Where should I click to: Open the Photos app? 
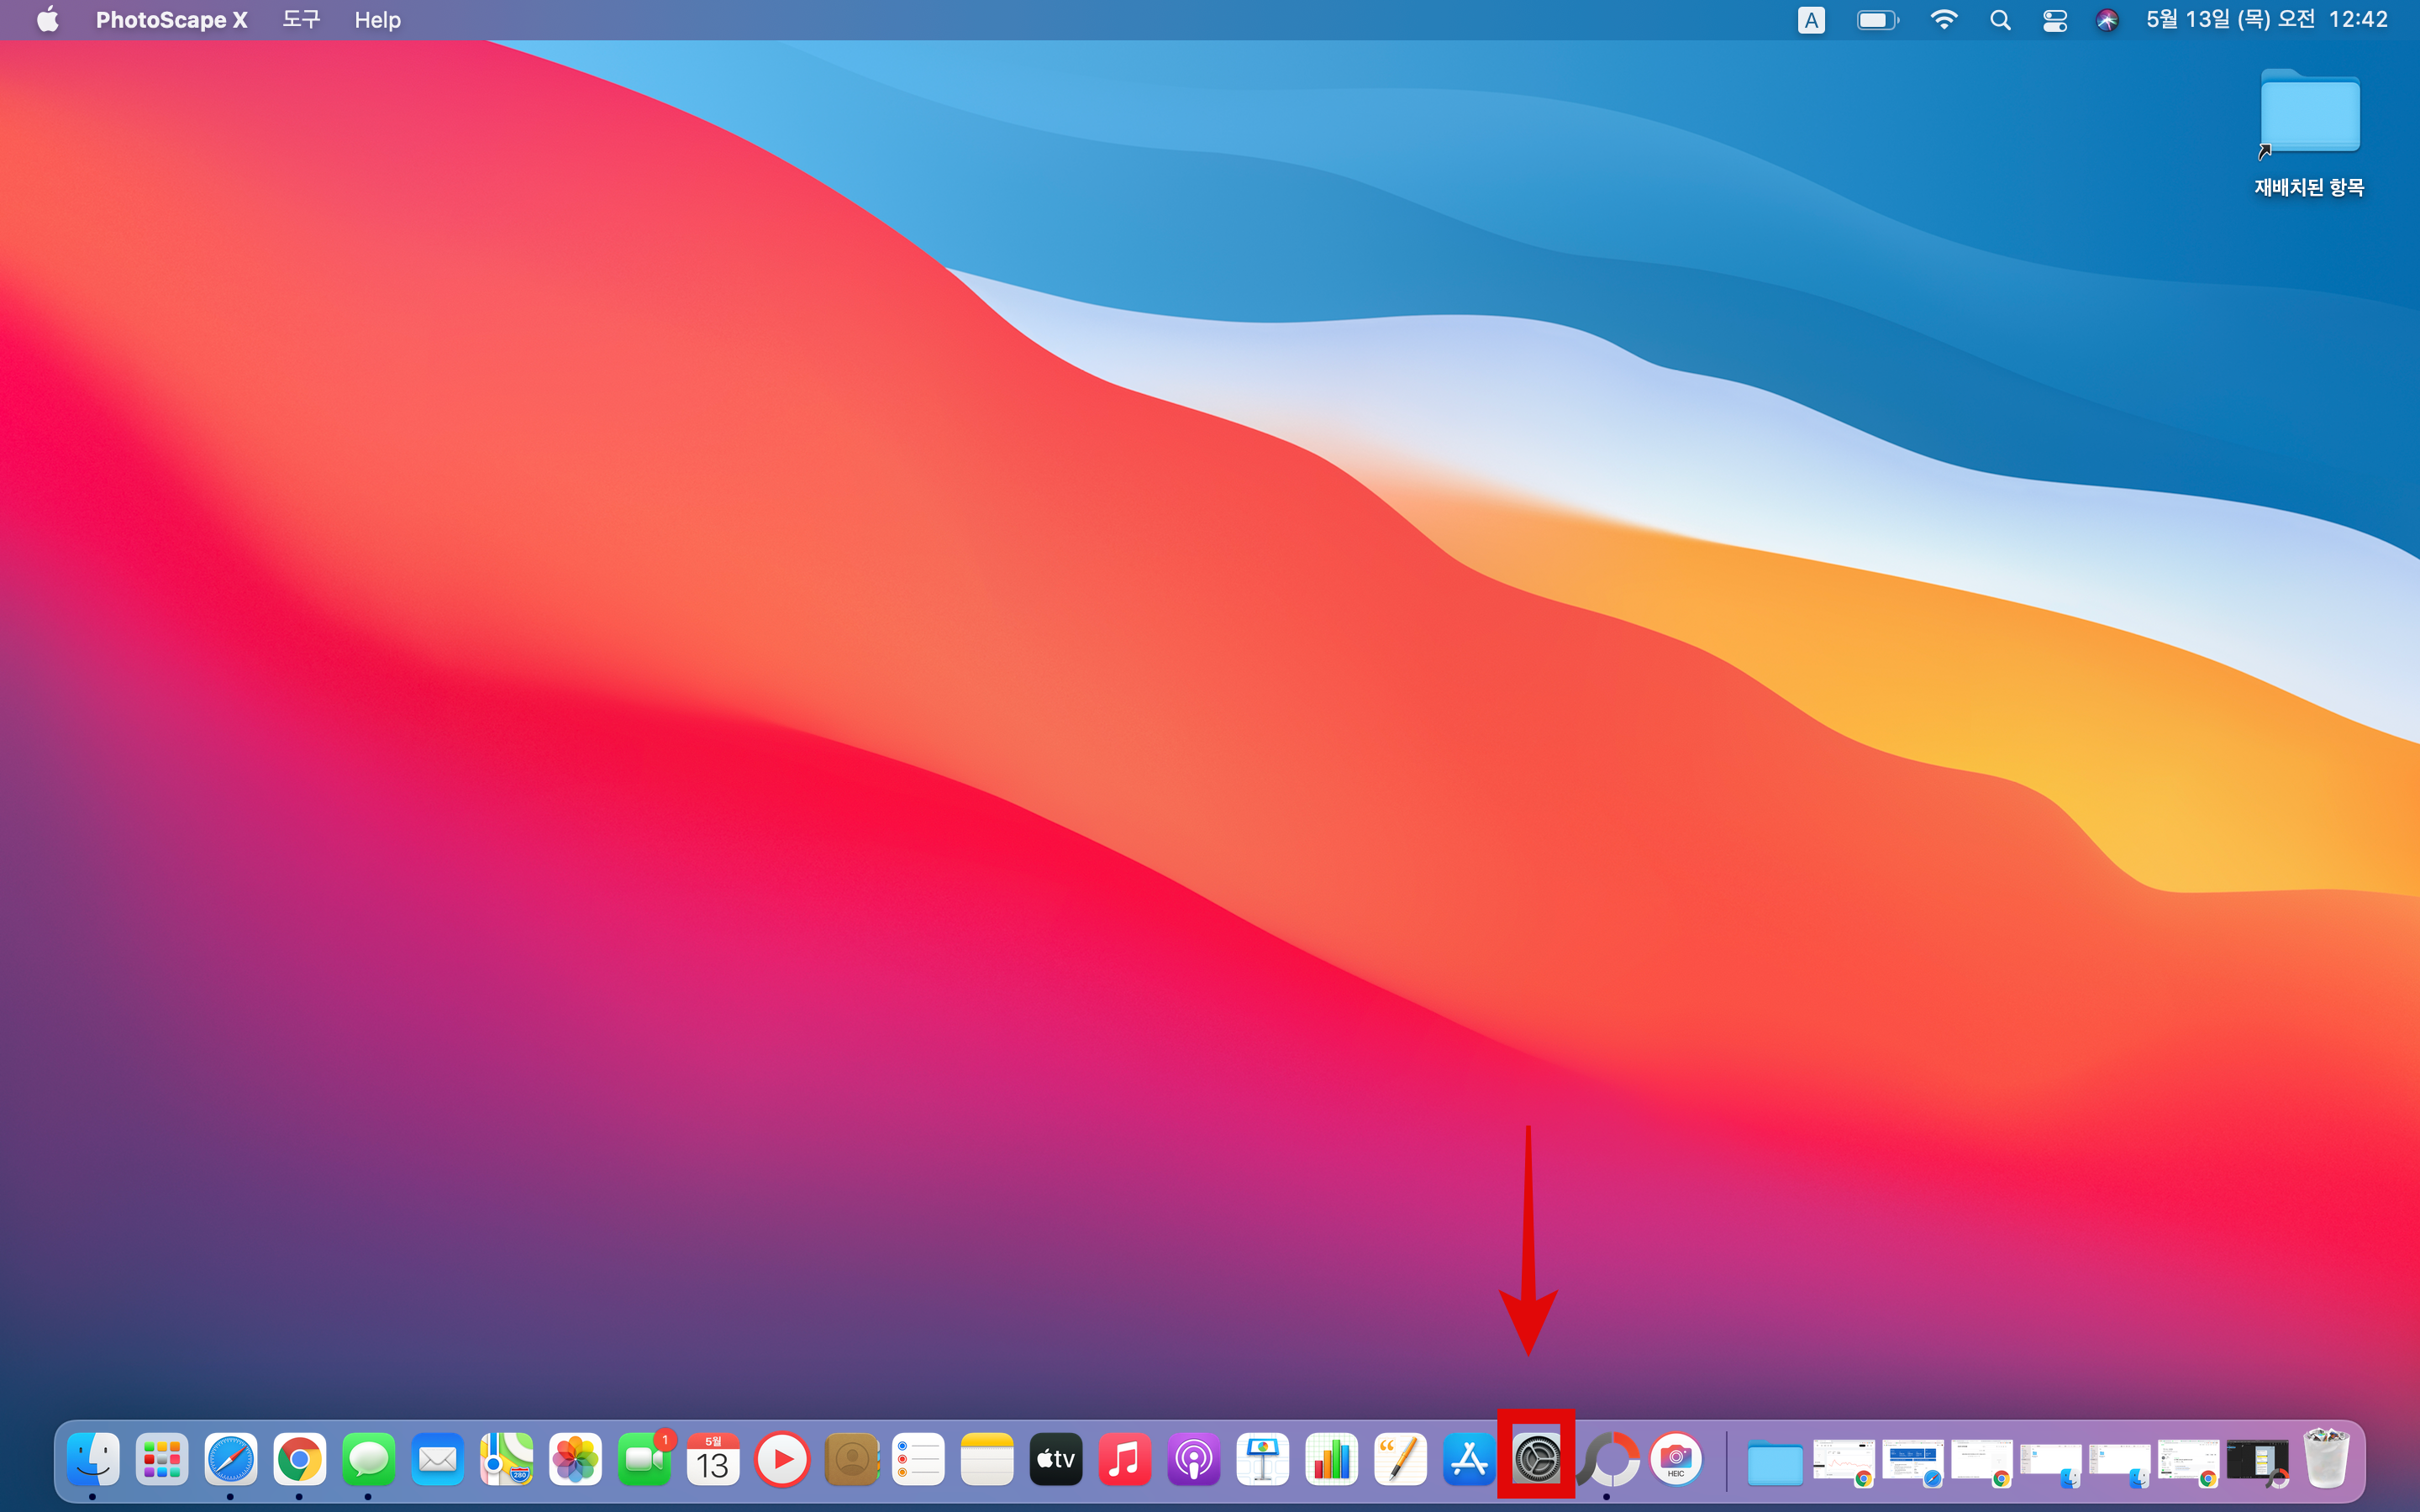tap(575, 1459)
